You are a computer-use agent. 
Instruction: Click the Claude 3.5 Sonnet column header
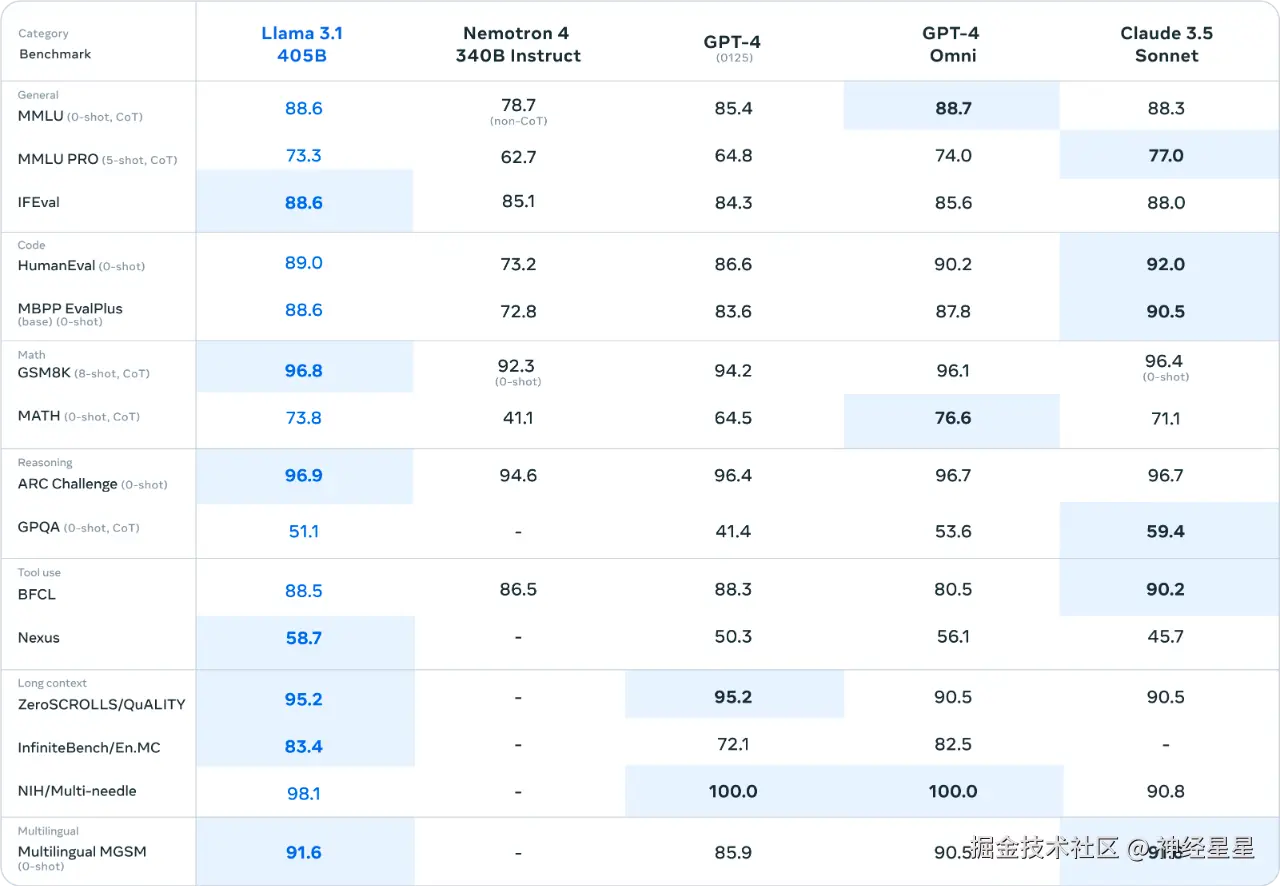click(1166, 44)
